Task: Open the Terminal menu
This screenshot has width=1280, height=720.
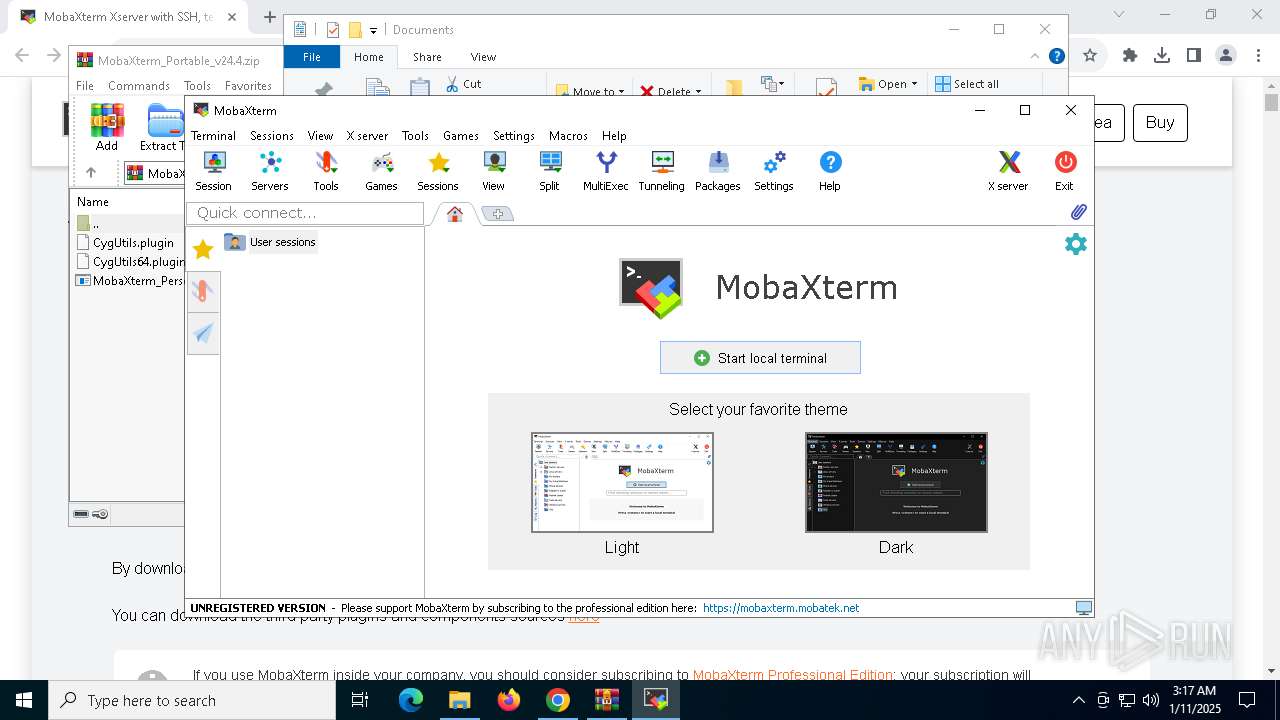Action: pos(213,136)
